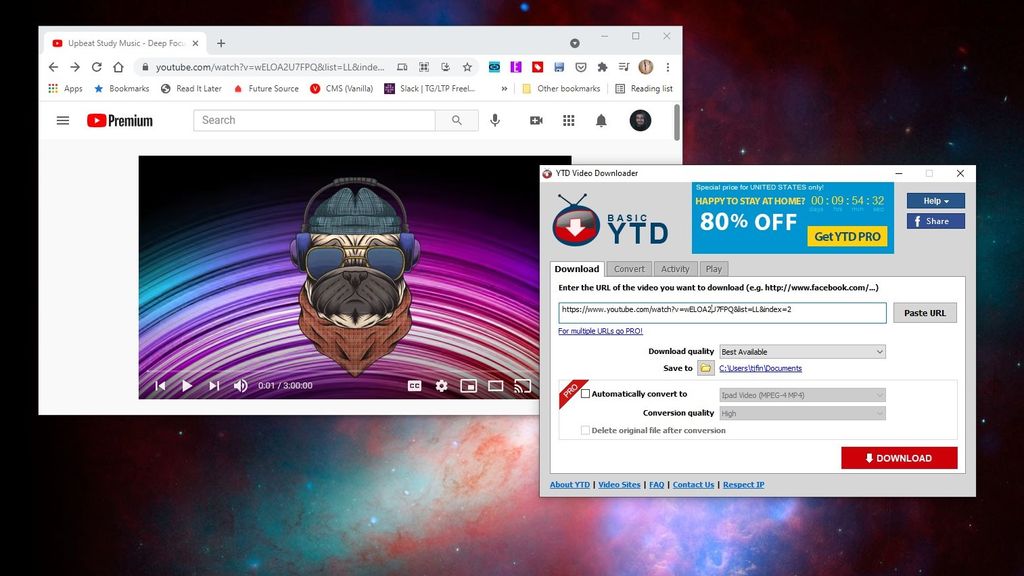1024x576 pixels.
Task: Open the Save to folder icon in YTD
Action: pos(705,367)
